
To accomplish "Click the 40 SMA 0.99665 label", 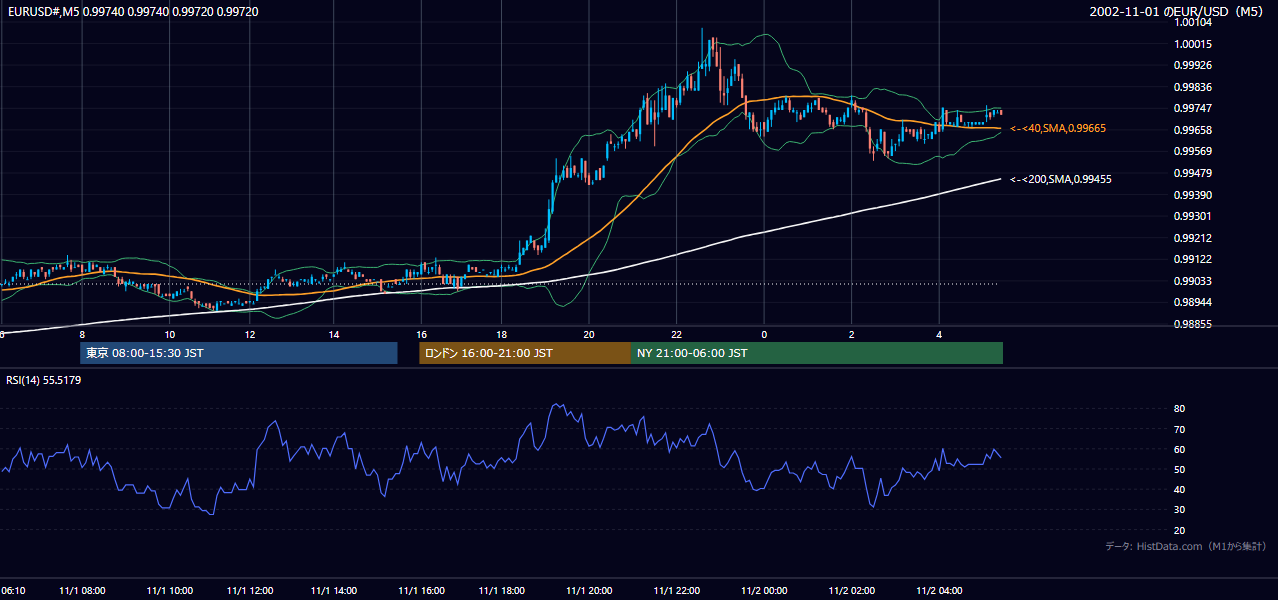I will [x=1058, y=129].
